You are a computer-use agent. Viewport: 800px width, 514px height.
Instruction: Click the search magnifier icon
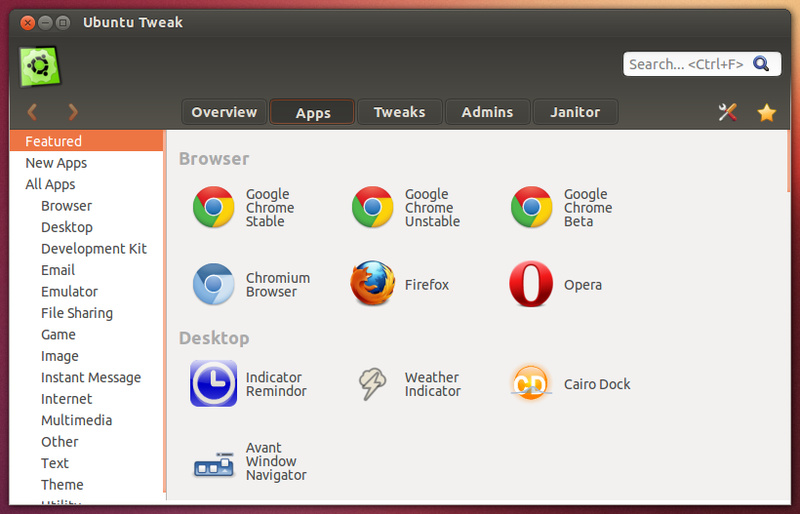pyautogui.click(x=761, y=64)
